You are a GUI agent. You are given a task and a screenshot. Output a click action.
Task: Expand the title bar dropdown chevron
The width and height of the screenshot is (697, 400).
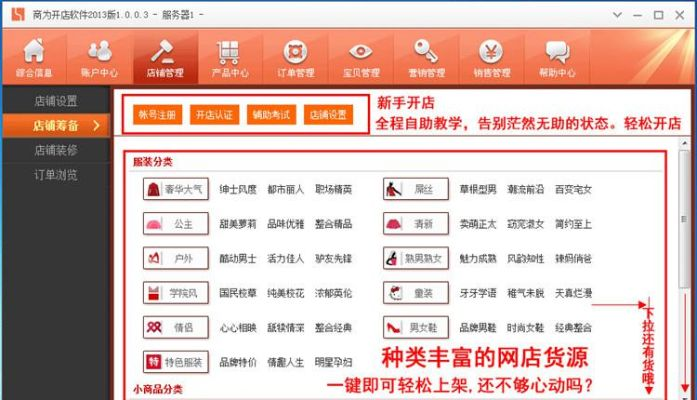pos(617,15)
